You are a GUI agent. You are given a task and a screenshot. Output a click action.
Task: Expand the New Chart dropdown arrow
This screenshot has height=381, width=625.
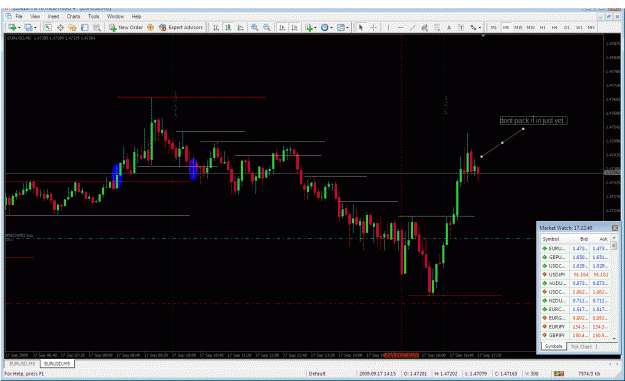19,27
